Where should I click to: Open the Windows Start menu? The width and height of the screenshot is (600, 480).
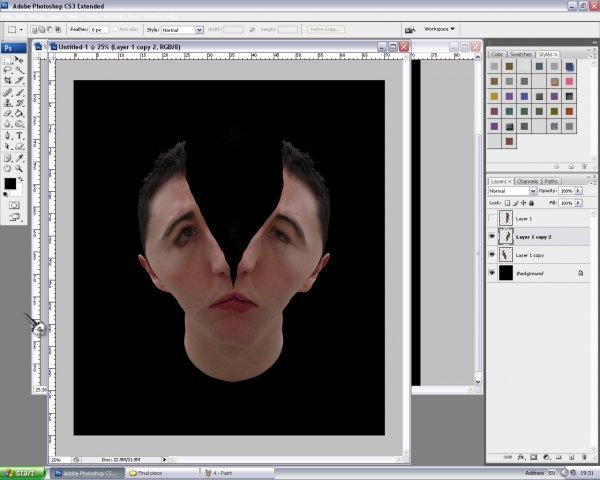(x=22, y=473)
